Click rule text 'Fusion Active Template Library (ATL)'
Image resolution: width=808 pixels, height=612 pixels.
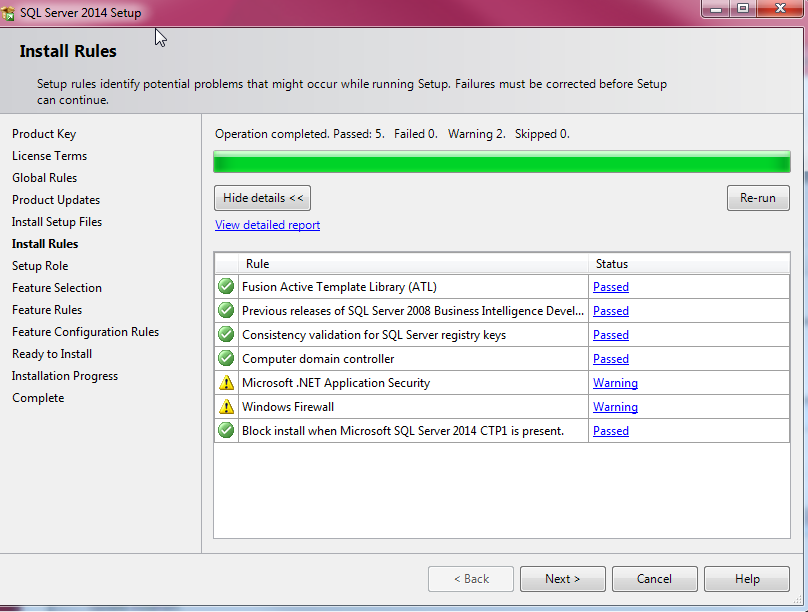(339, 287)
